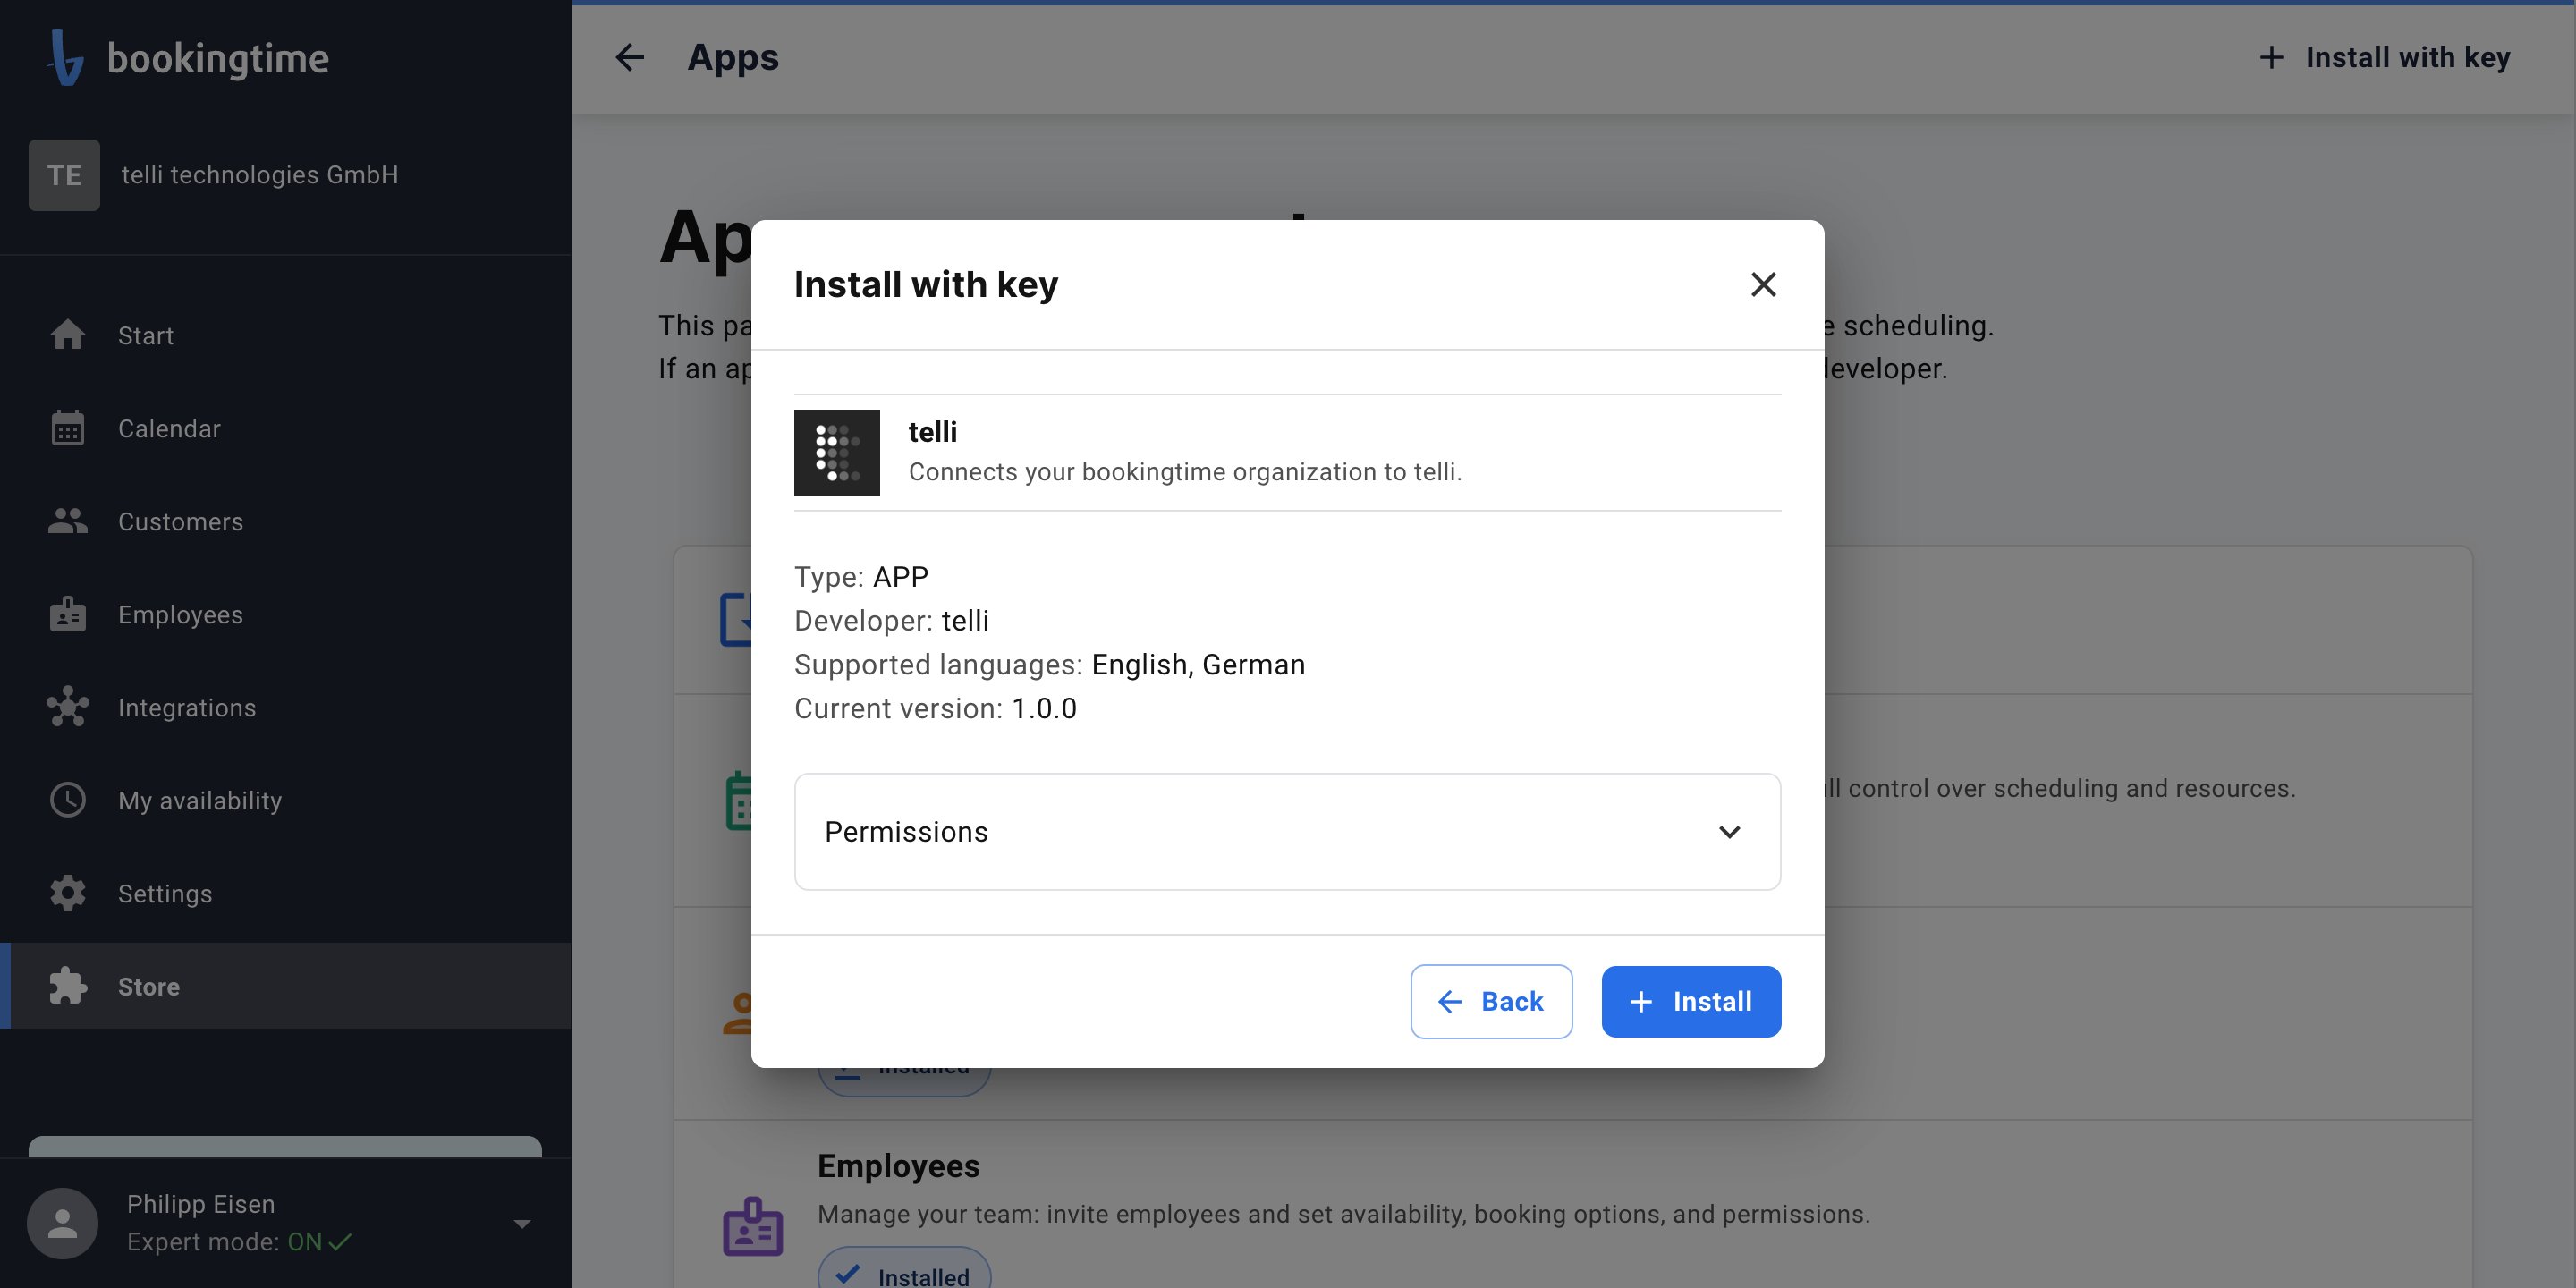The width and height of the screenshot is (2576, 1288).
Task: Click the Install with key dialog title
Action: pyautogui.click(x=926, y=285)
